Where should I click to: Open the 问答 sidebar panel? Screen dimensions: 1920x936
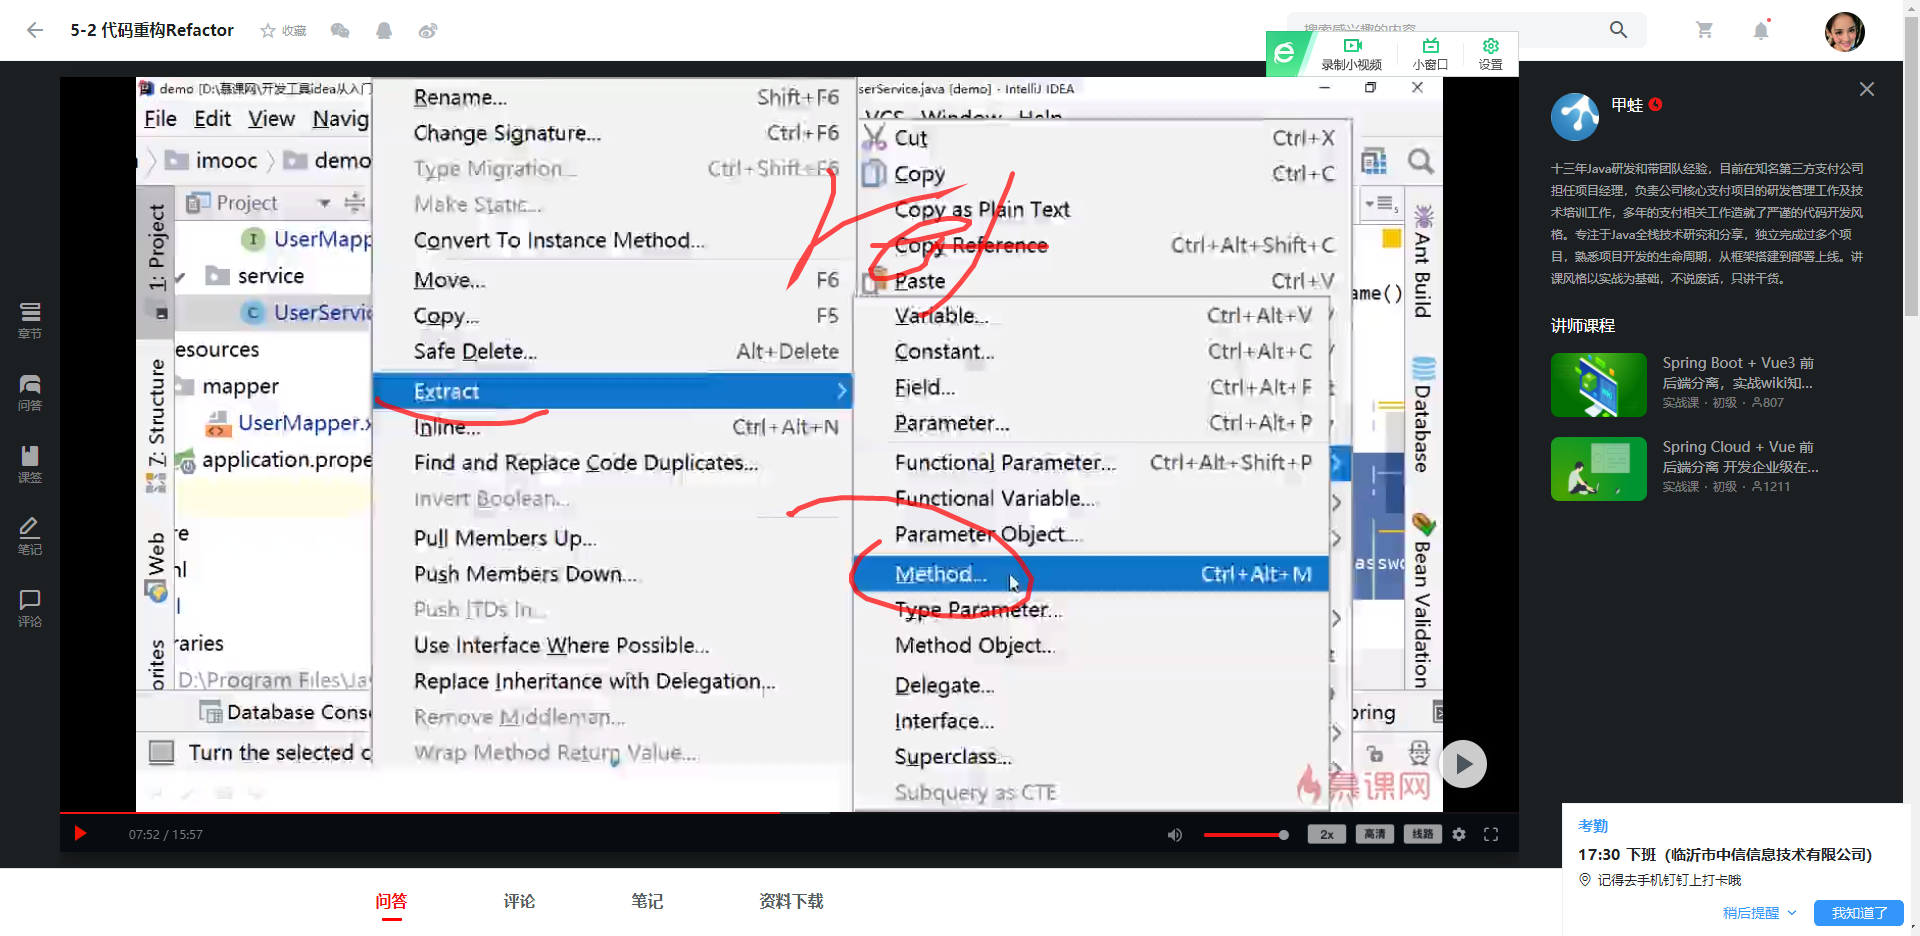[x=30, y=393]
